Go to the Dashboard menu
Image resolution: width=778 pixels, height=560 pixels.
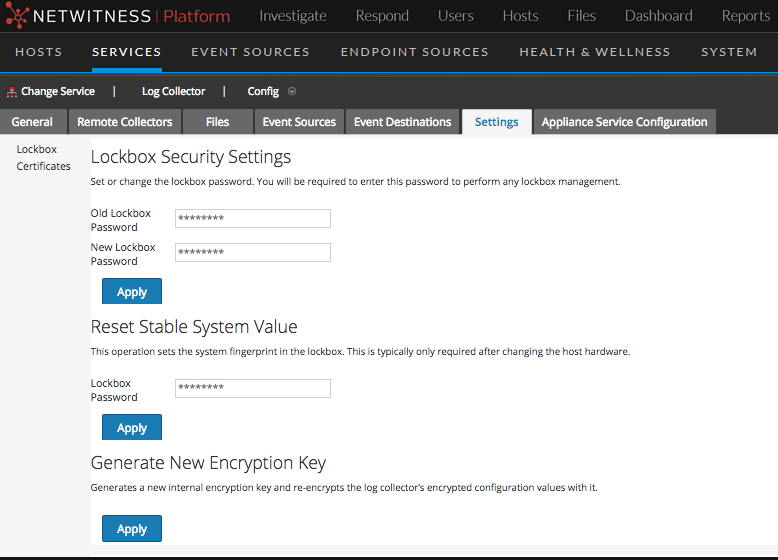coord(658,16)
